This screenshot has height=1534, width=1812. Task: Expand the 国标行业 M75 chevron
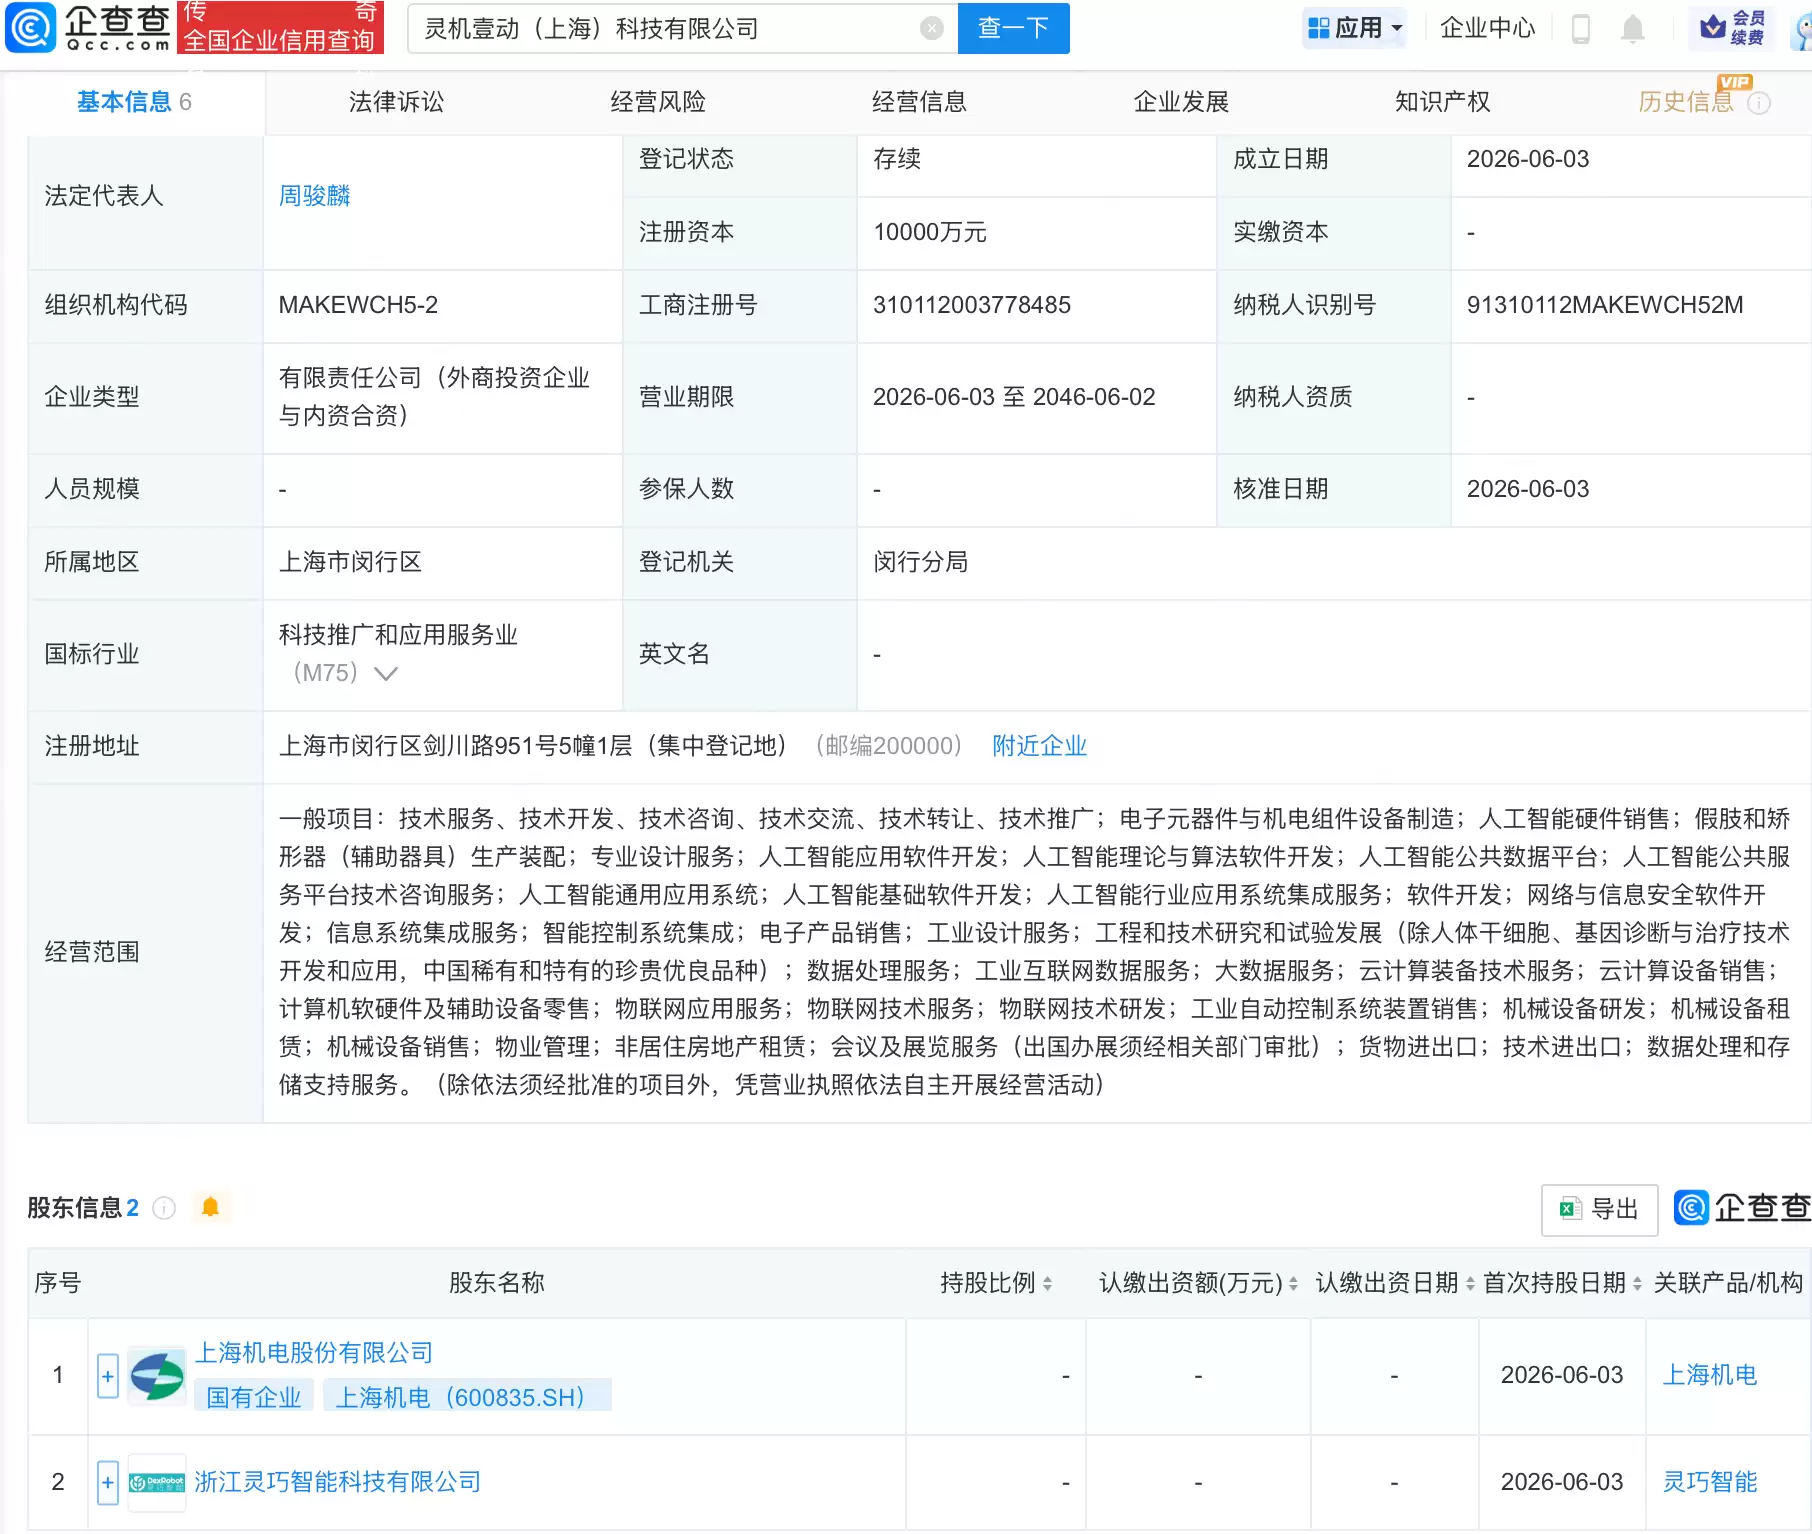click(x=385, y=674)
